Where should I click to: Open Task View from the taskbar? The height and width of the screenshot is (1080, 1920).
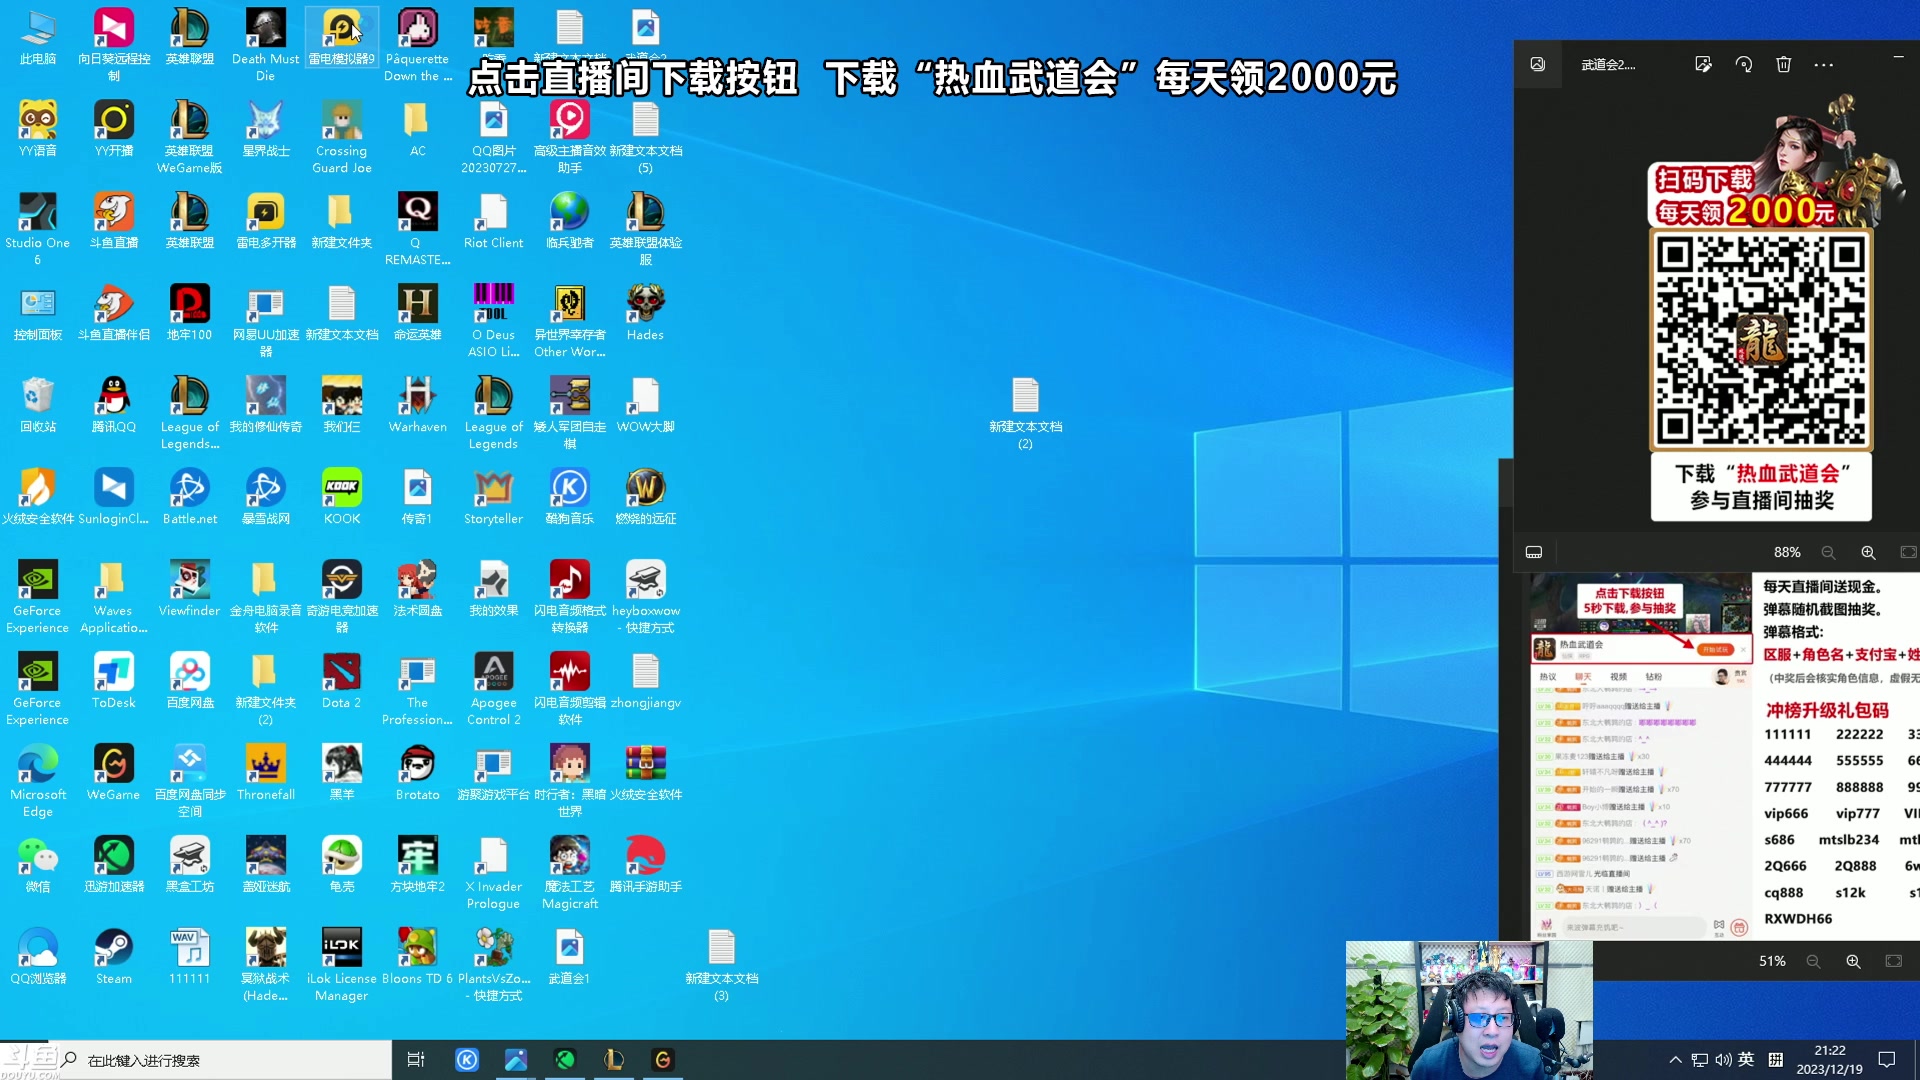click(x=417, y=1059)
